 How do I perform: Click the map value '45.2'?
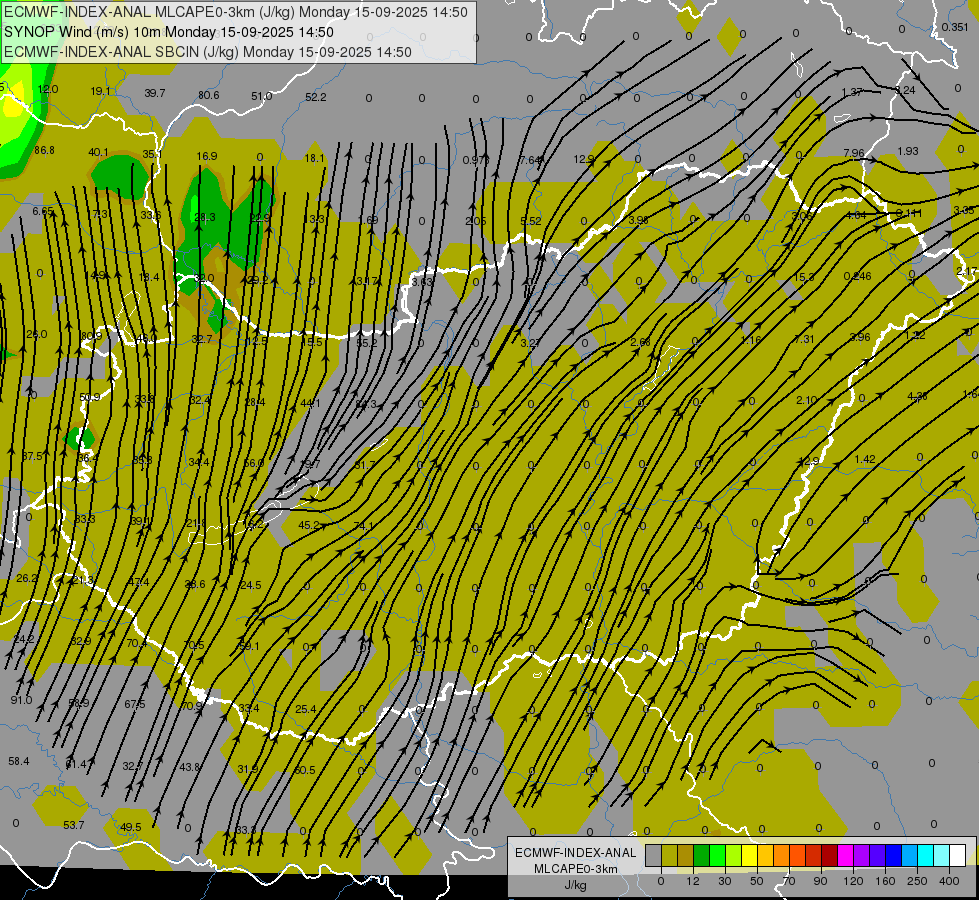309,525
